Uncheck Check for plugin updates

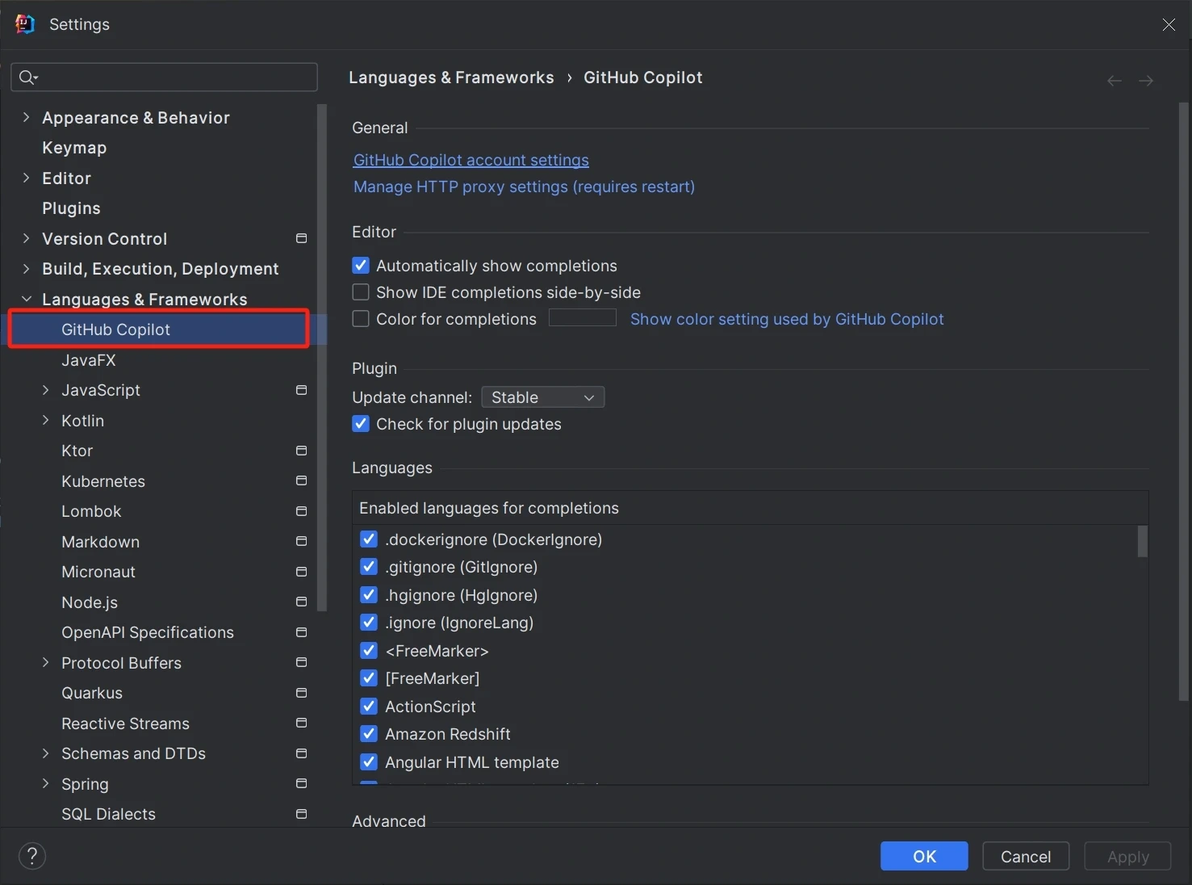[x=361, y=424]
